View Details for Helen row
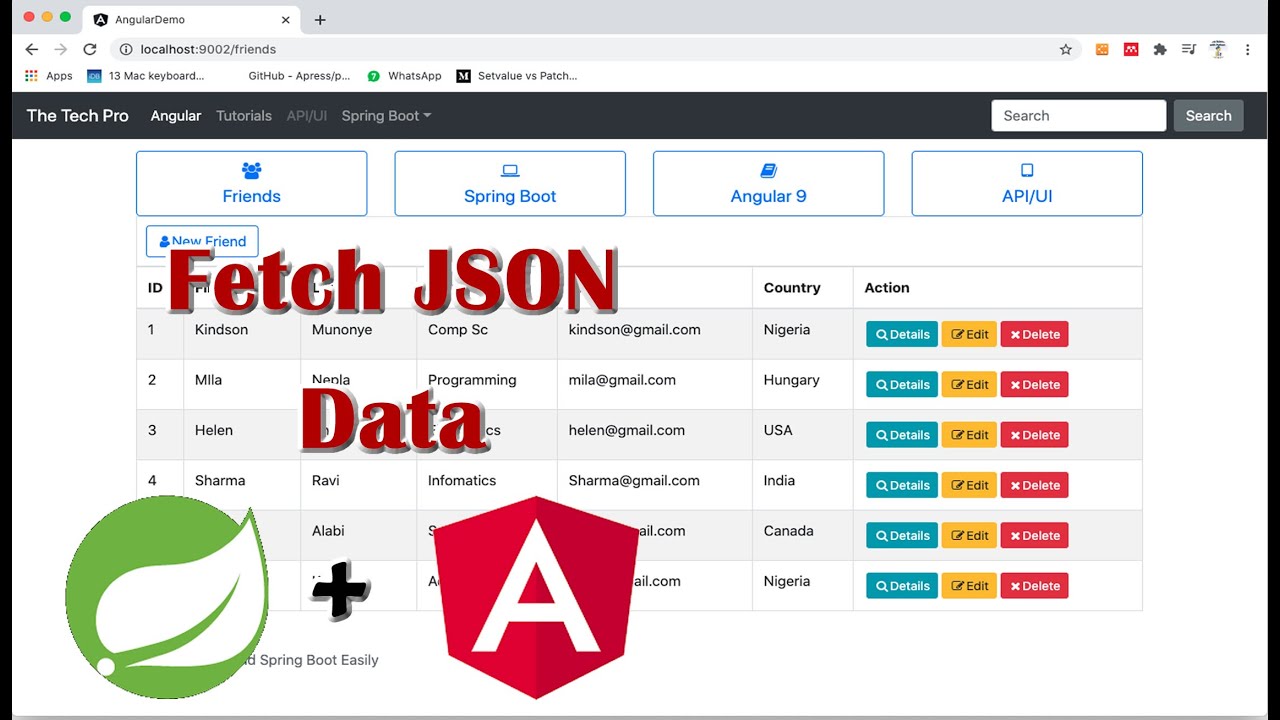 (902, 435)
